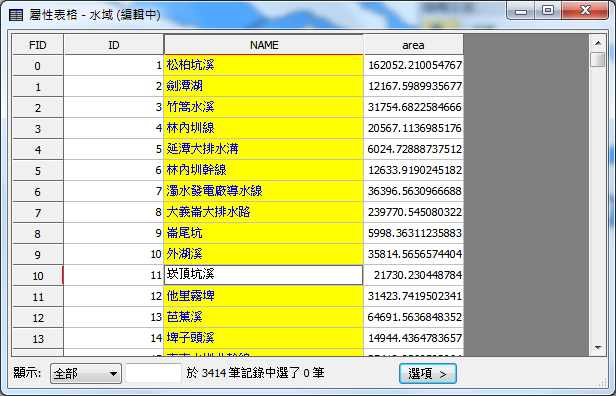
Task: Click the record number input field
Action: [153, 373]
